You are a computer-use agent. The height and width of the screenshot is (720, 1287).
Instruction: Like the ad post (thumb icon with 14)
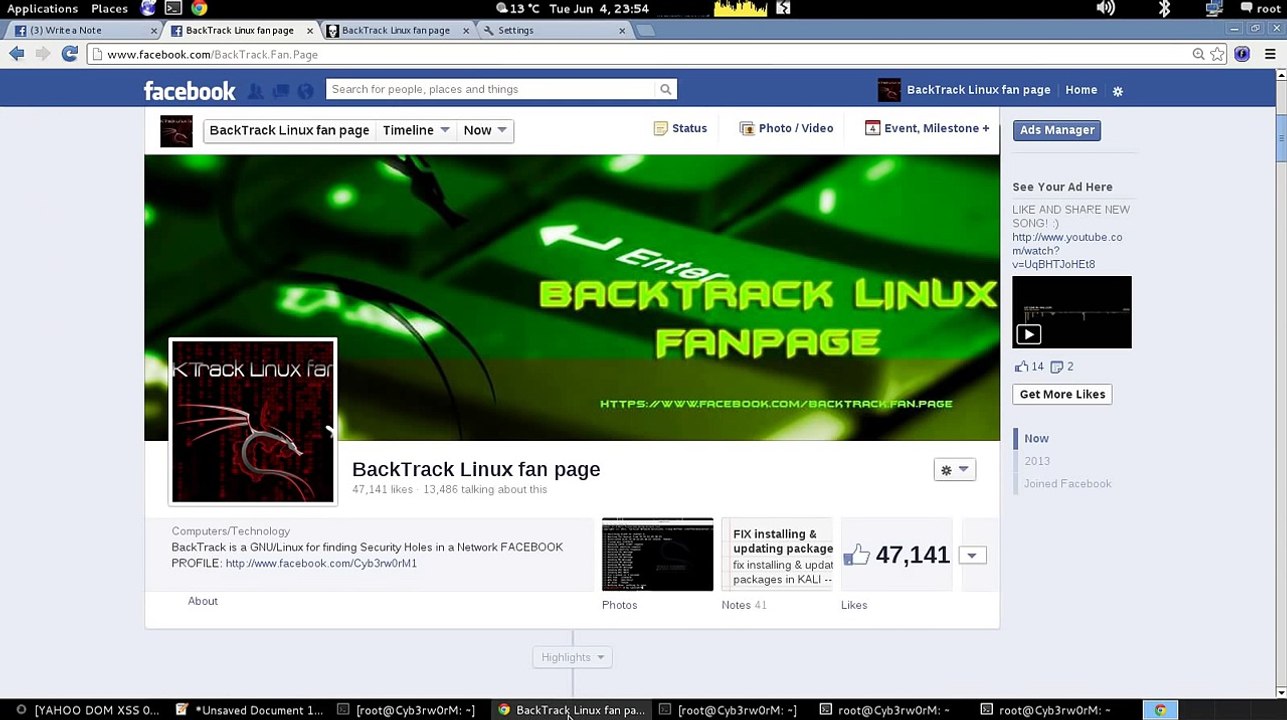click(x=1029, y=366)
